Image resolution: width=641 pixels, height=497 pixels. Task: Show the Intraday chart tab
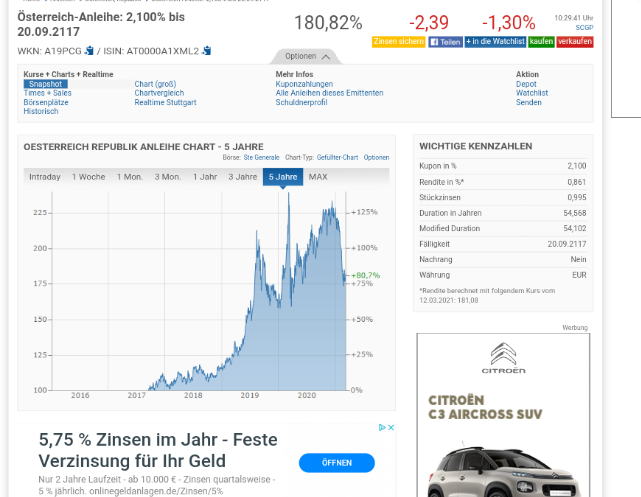(45, 177)
